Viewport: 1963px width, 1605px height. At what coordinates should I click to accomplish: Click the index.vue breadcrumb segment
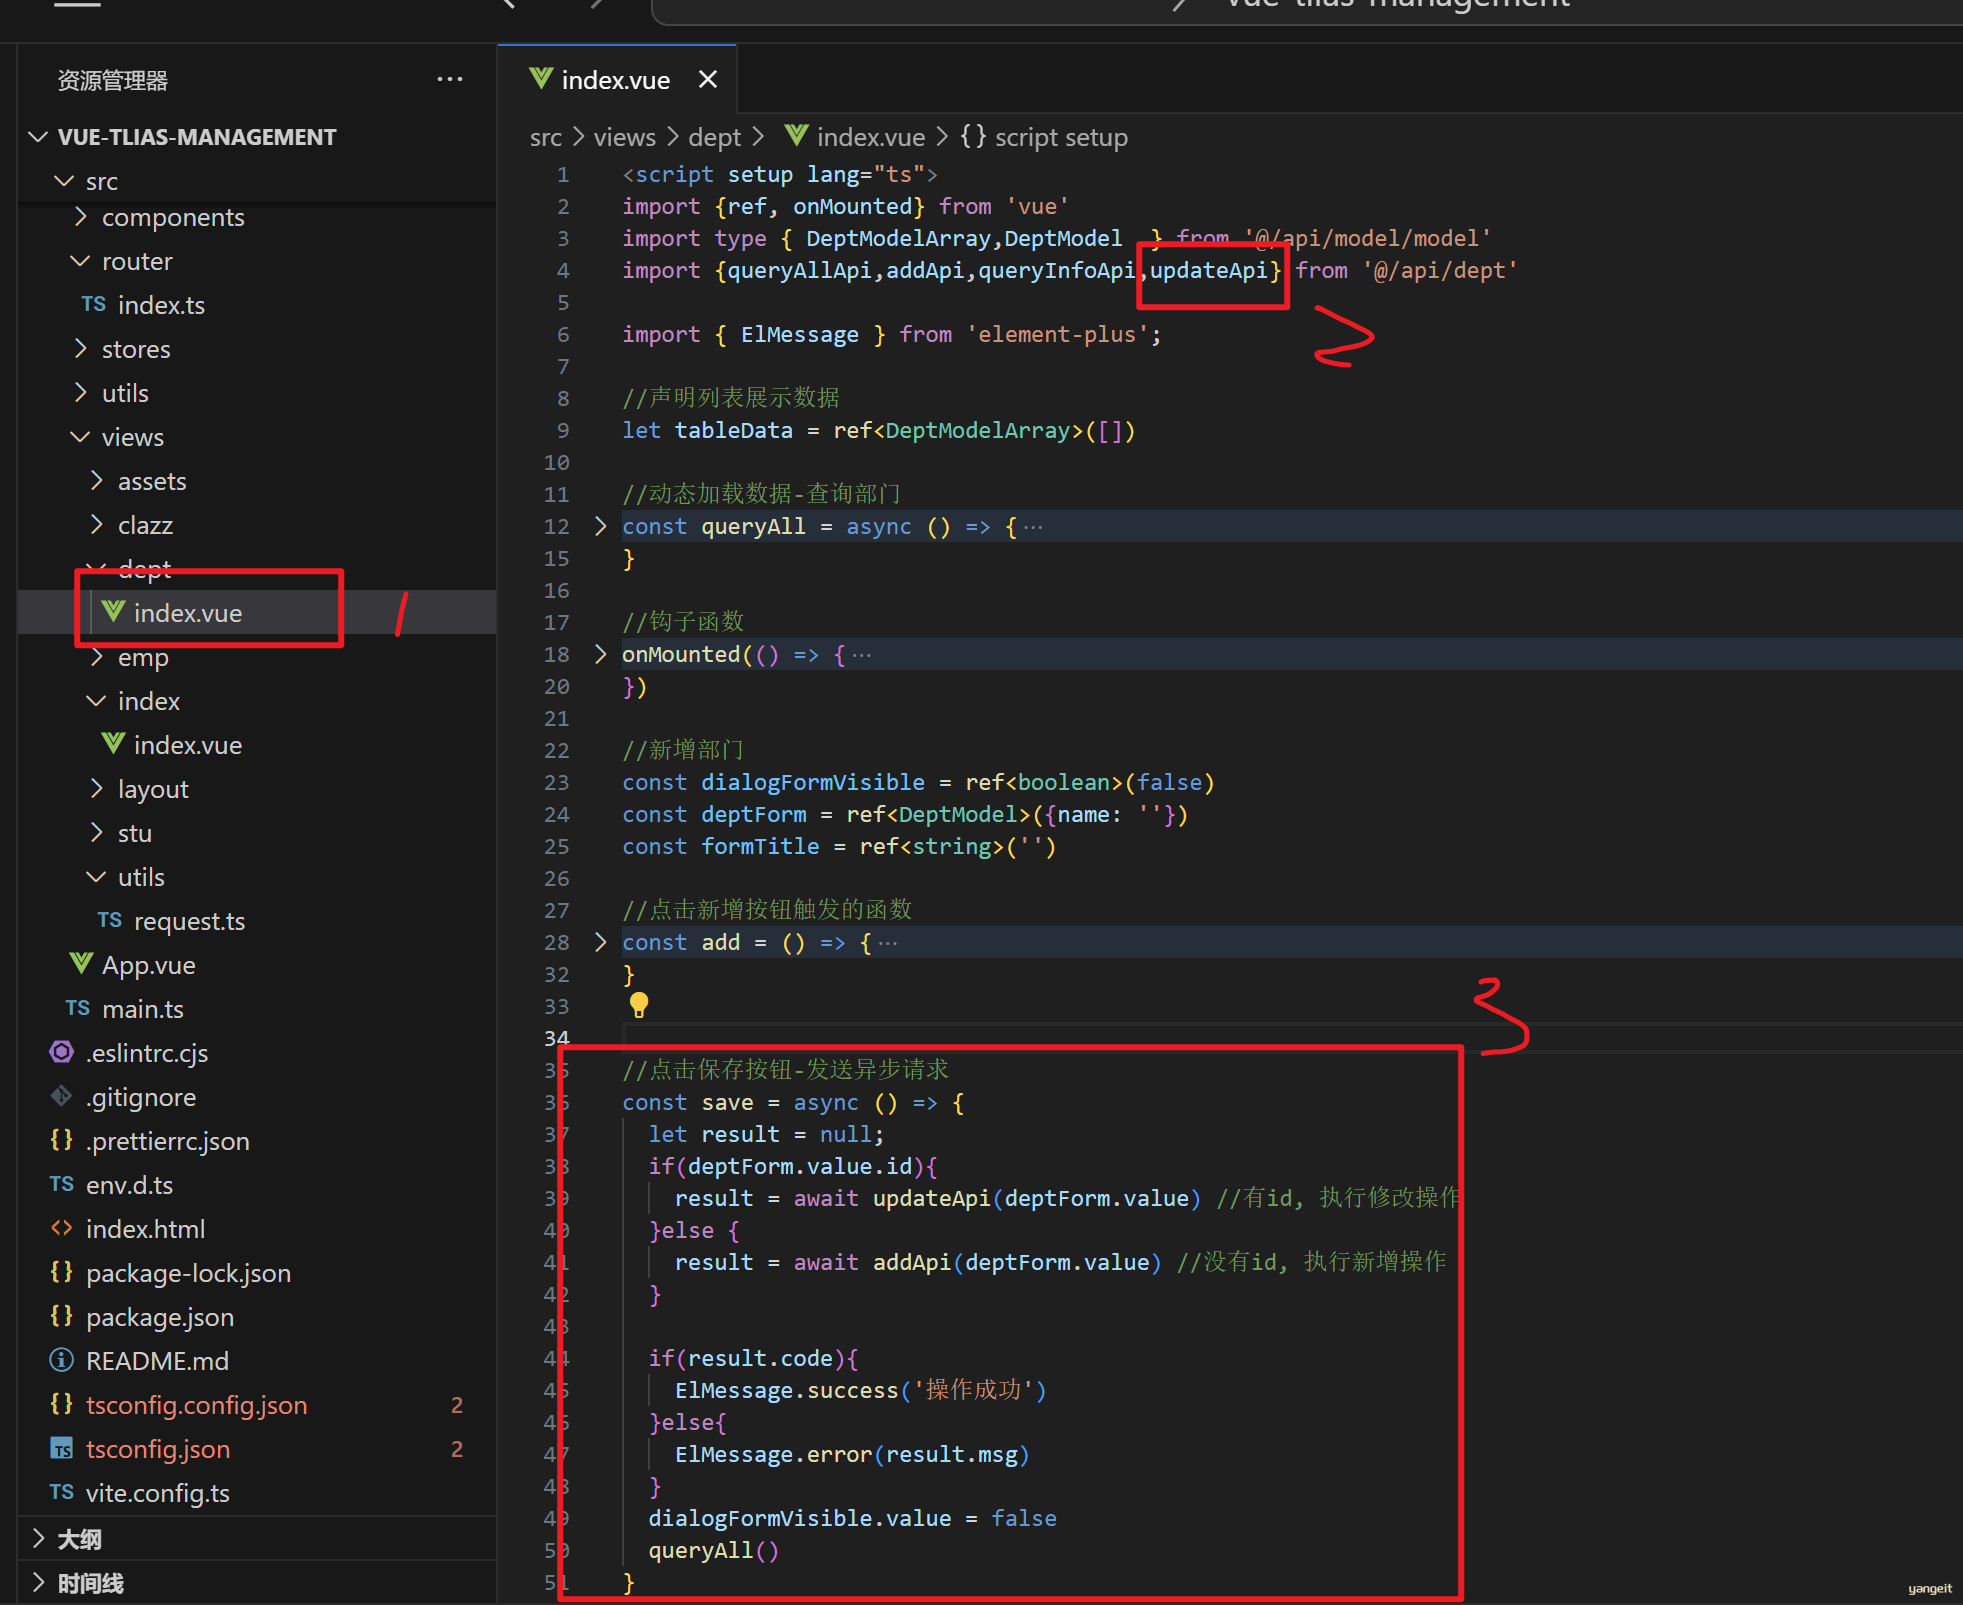point(870,137)
